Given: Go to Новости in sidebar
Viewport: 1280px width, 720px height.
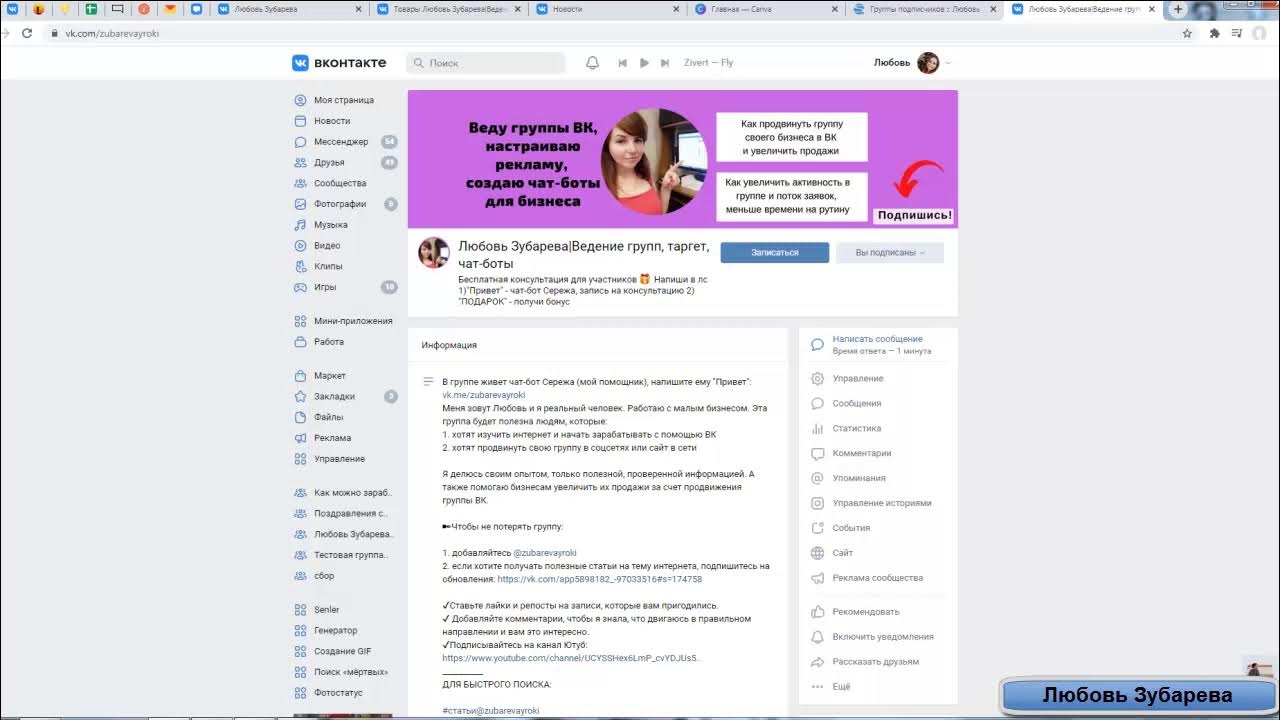Looking at the screenshot, I should (332, 121).
